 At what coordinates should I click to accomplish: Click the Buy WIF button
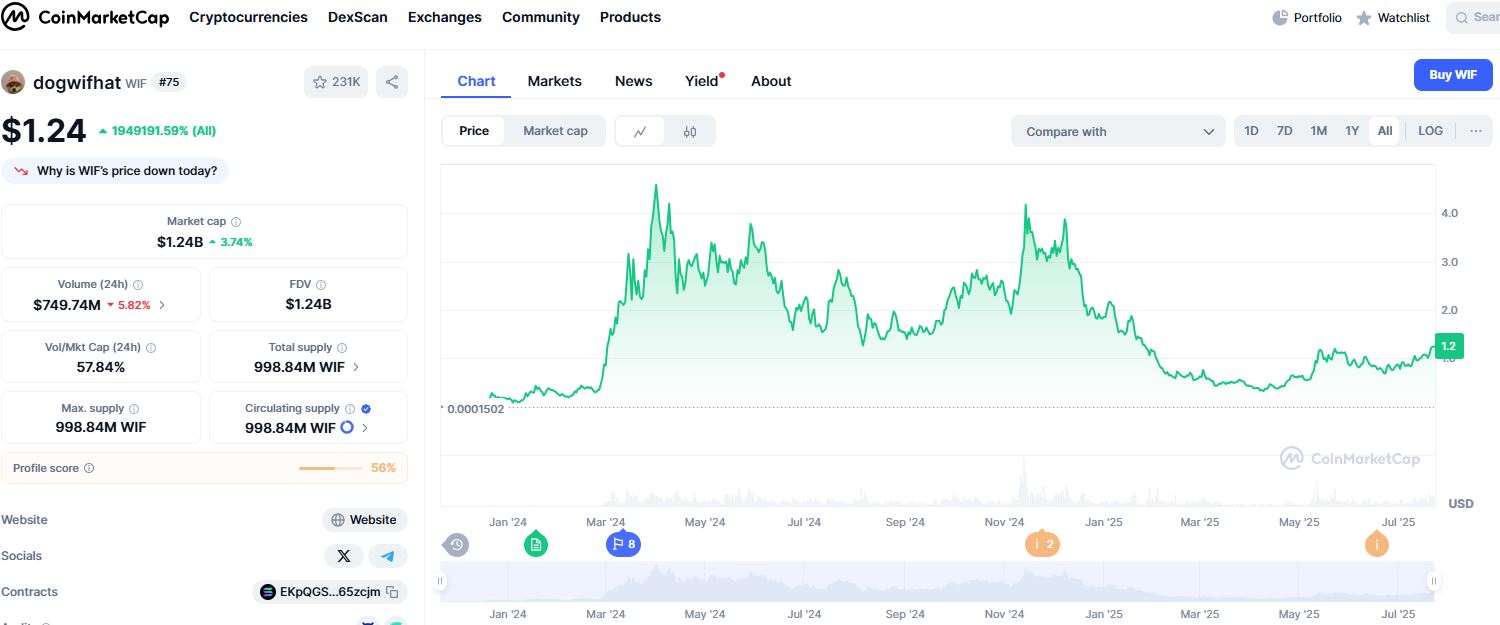[x=1453, y=75]
